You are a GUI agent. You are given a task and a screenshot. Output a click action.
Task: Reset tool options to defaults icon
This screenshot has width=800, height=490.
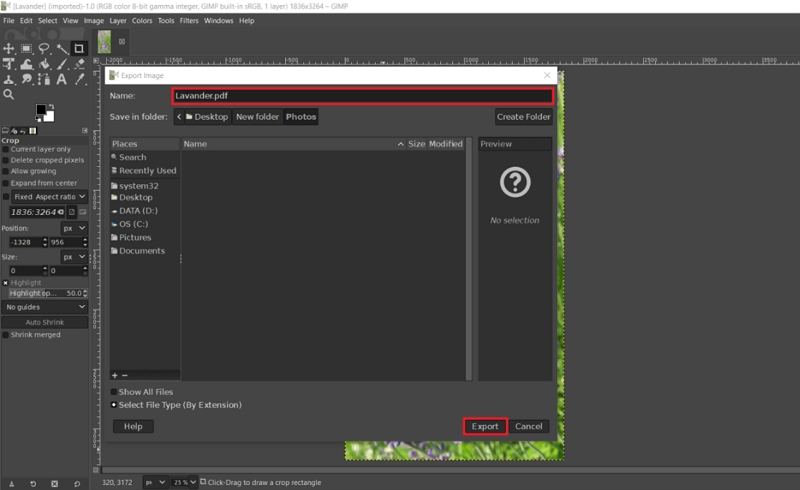[77, 484]
